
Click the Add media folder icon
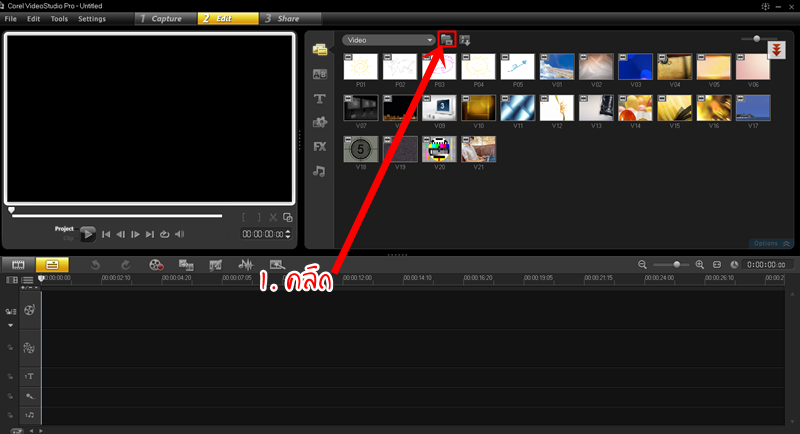point(447,40)
